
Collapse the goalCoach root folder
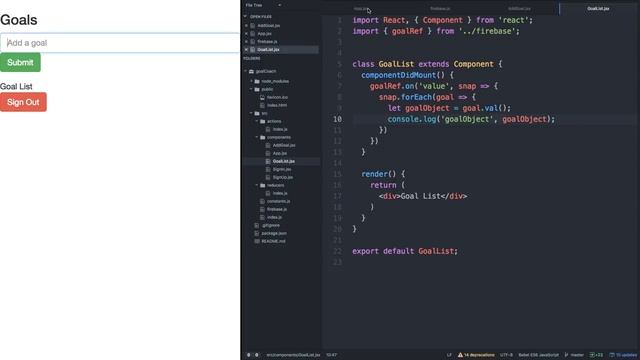click(x=245, y=71)
